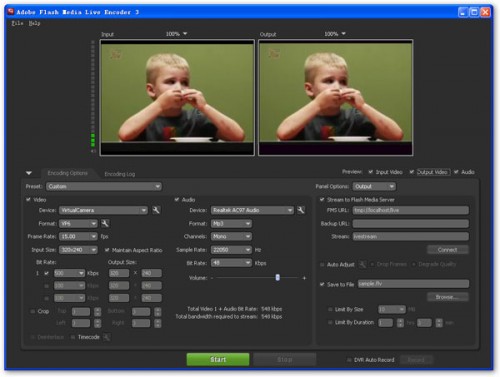Enable DVR Auto Record checkbox
The height and width of the screenshot is (377, 500).
click(349, 360)
